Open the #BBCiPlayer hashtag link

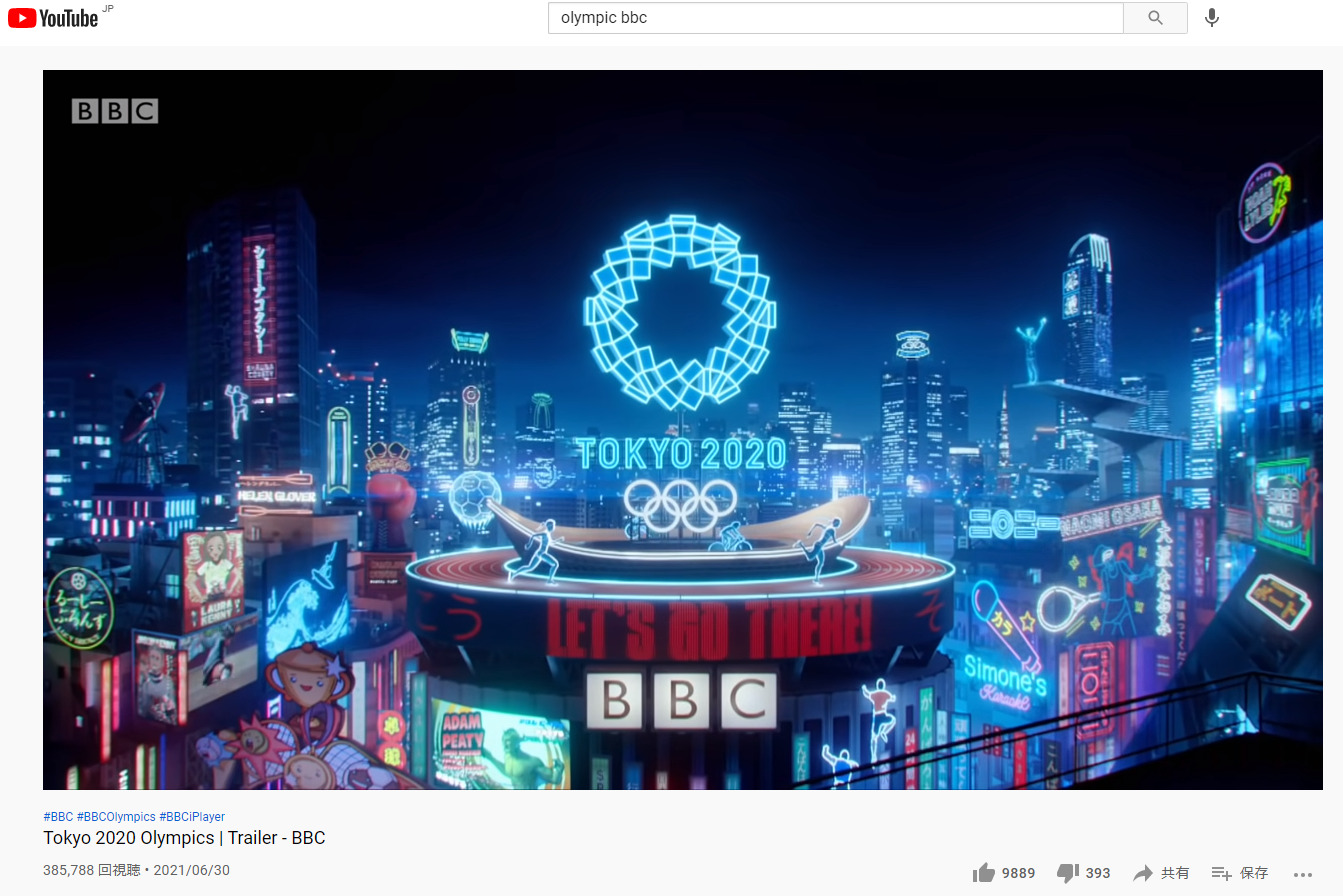click(192, 817)
